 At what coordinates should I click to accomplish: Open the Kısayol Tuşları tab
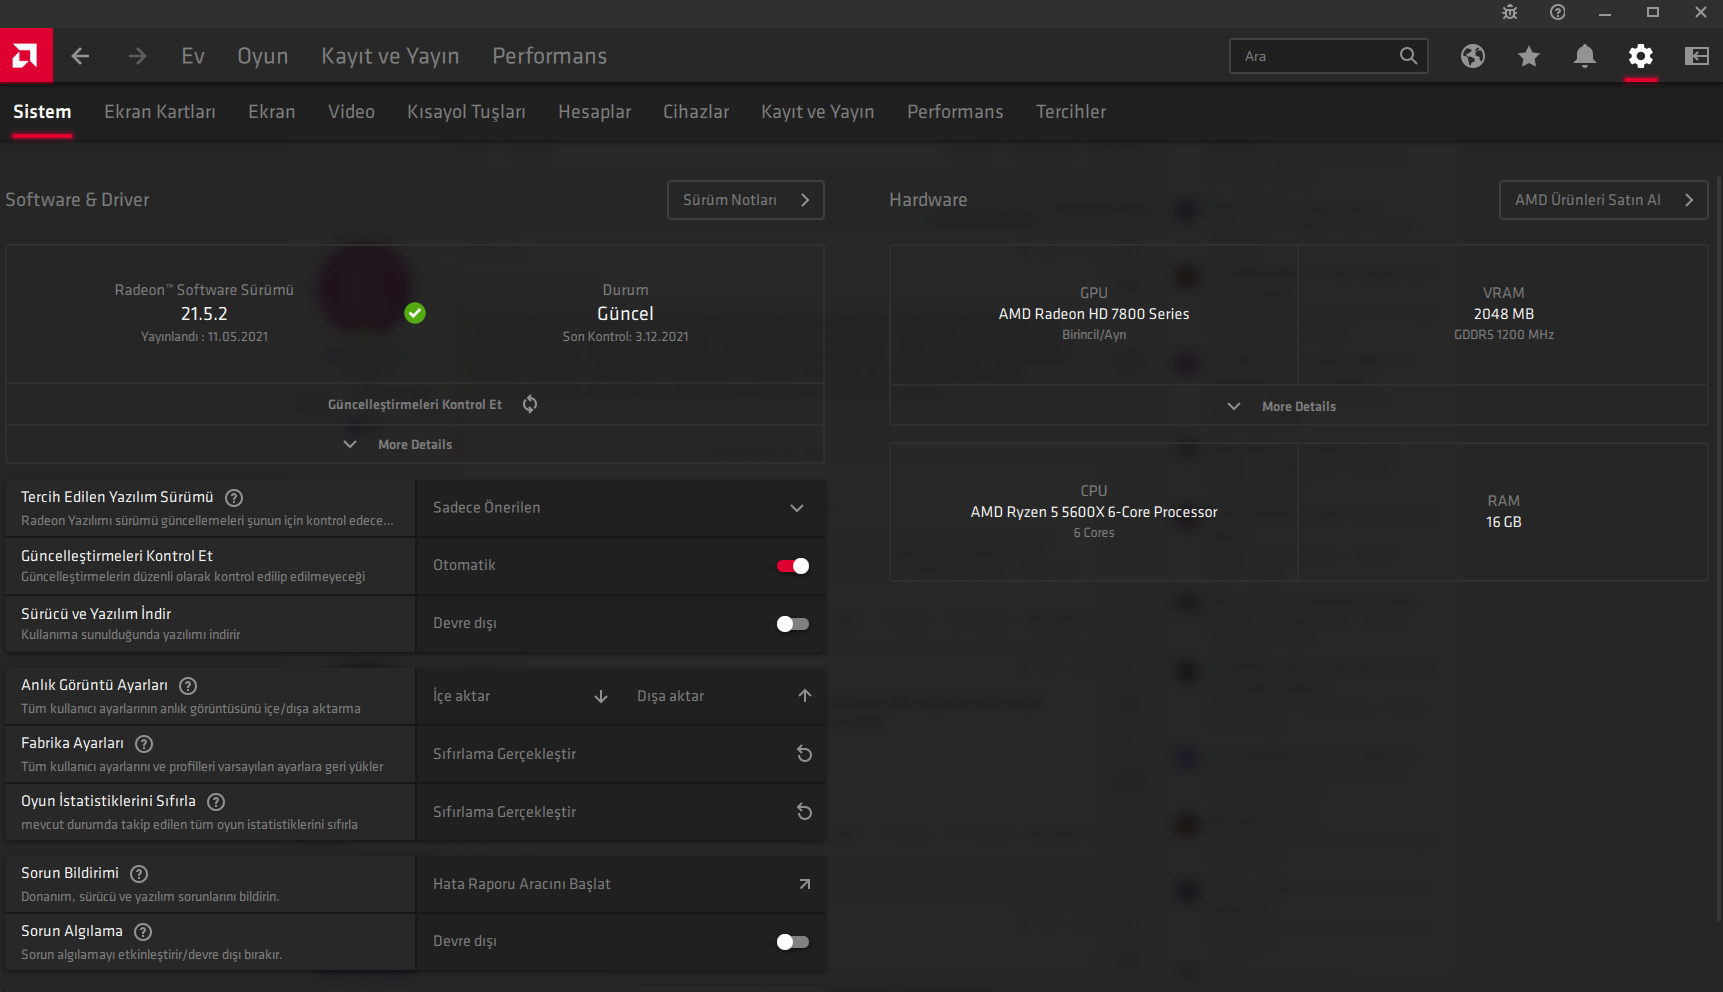pyautogui.click(x=466, y=112)
